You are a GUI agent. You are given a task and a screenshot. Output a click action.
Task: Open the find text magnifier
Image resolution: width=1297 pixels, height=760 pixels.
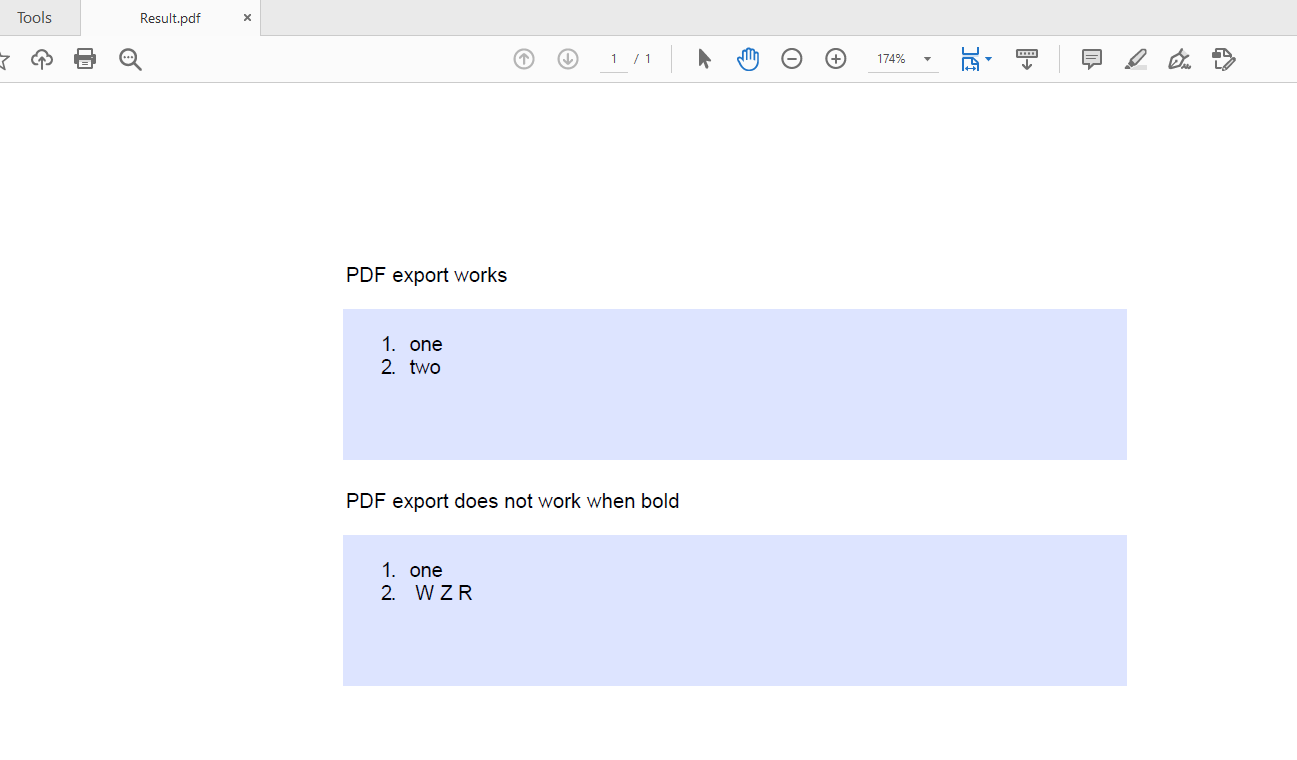[x=130, y=59]
